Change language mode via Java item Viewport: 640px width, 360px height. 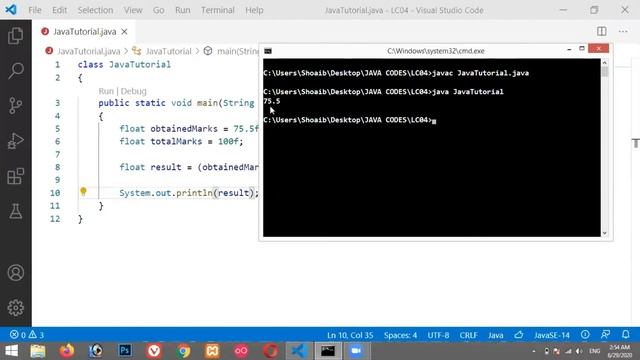tap(496, 335)
